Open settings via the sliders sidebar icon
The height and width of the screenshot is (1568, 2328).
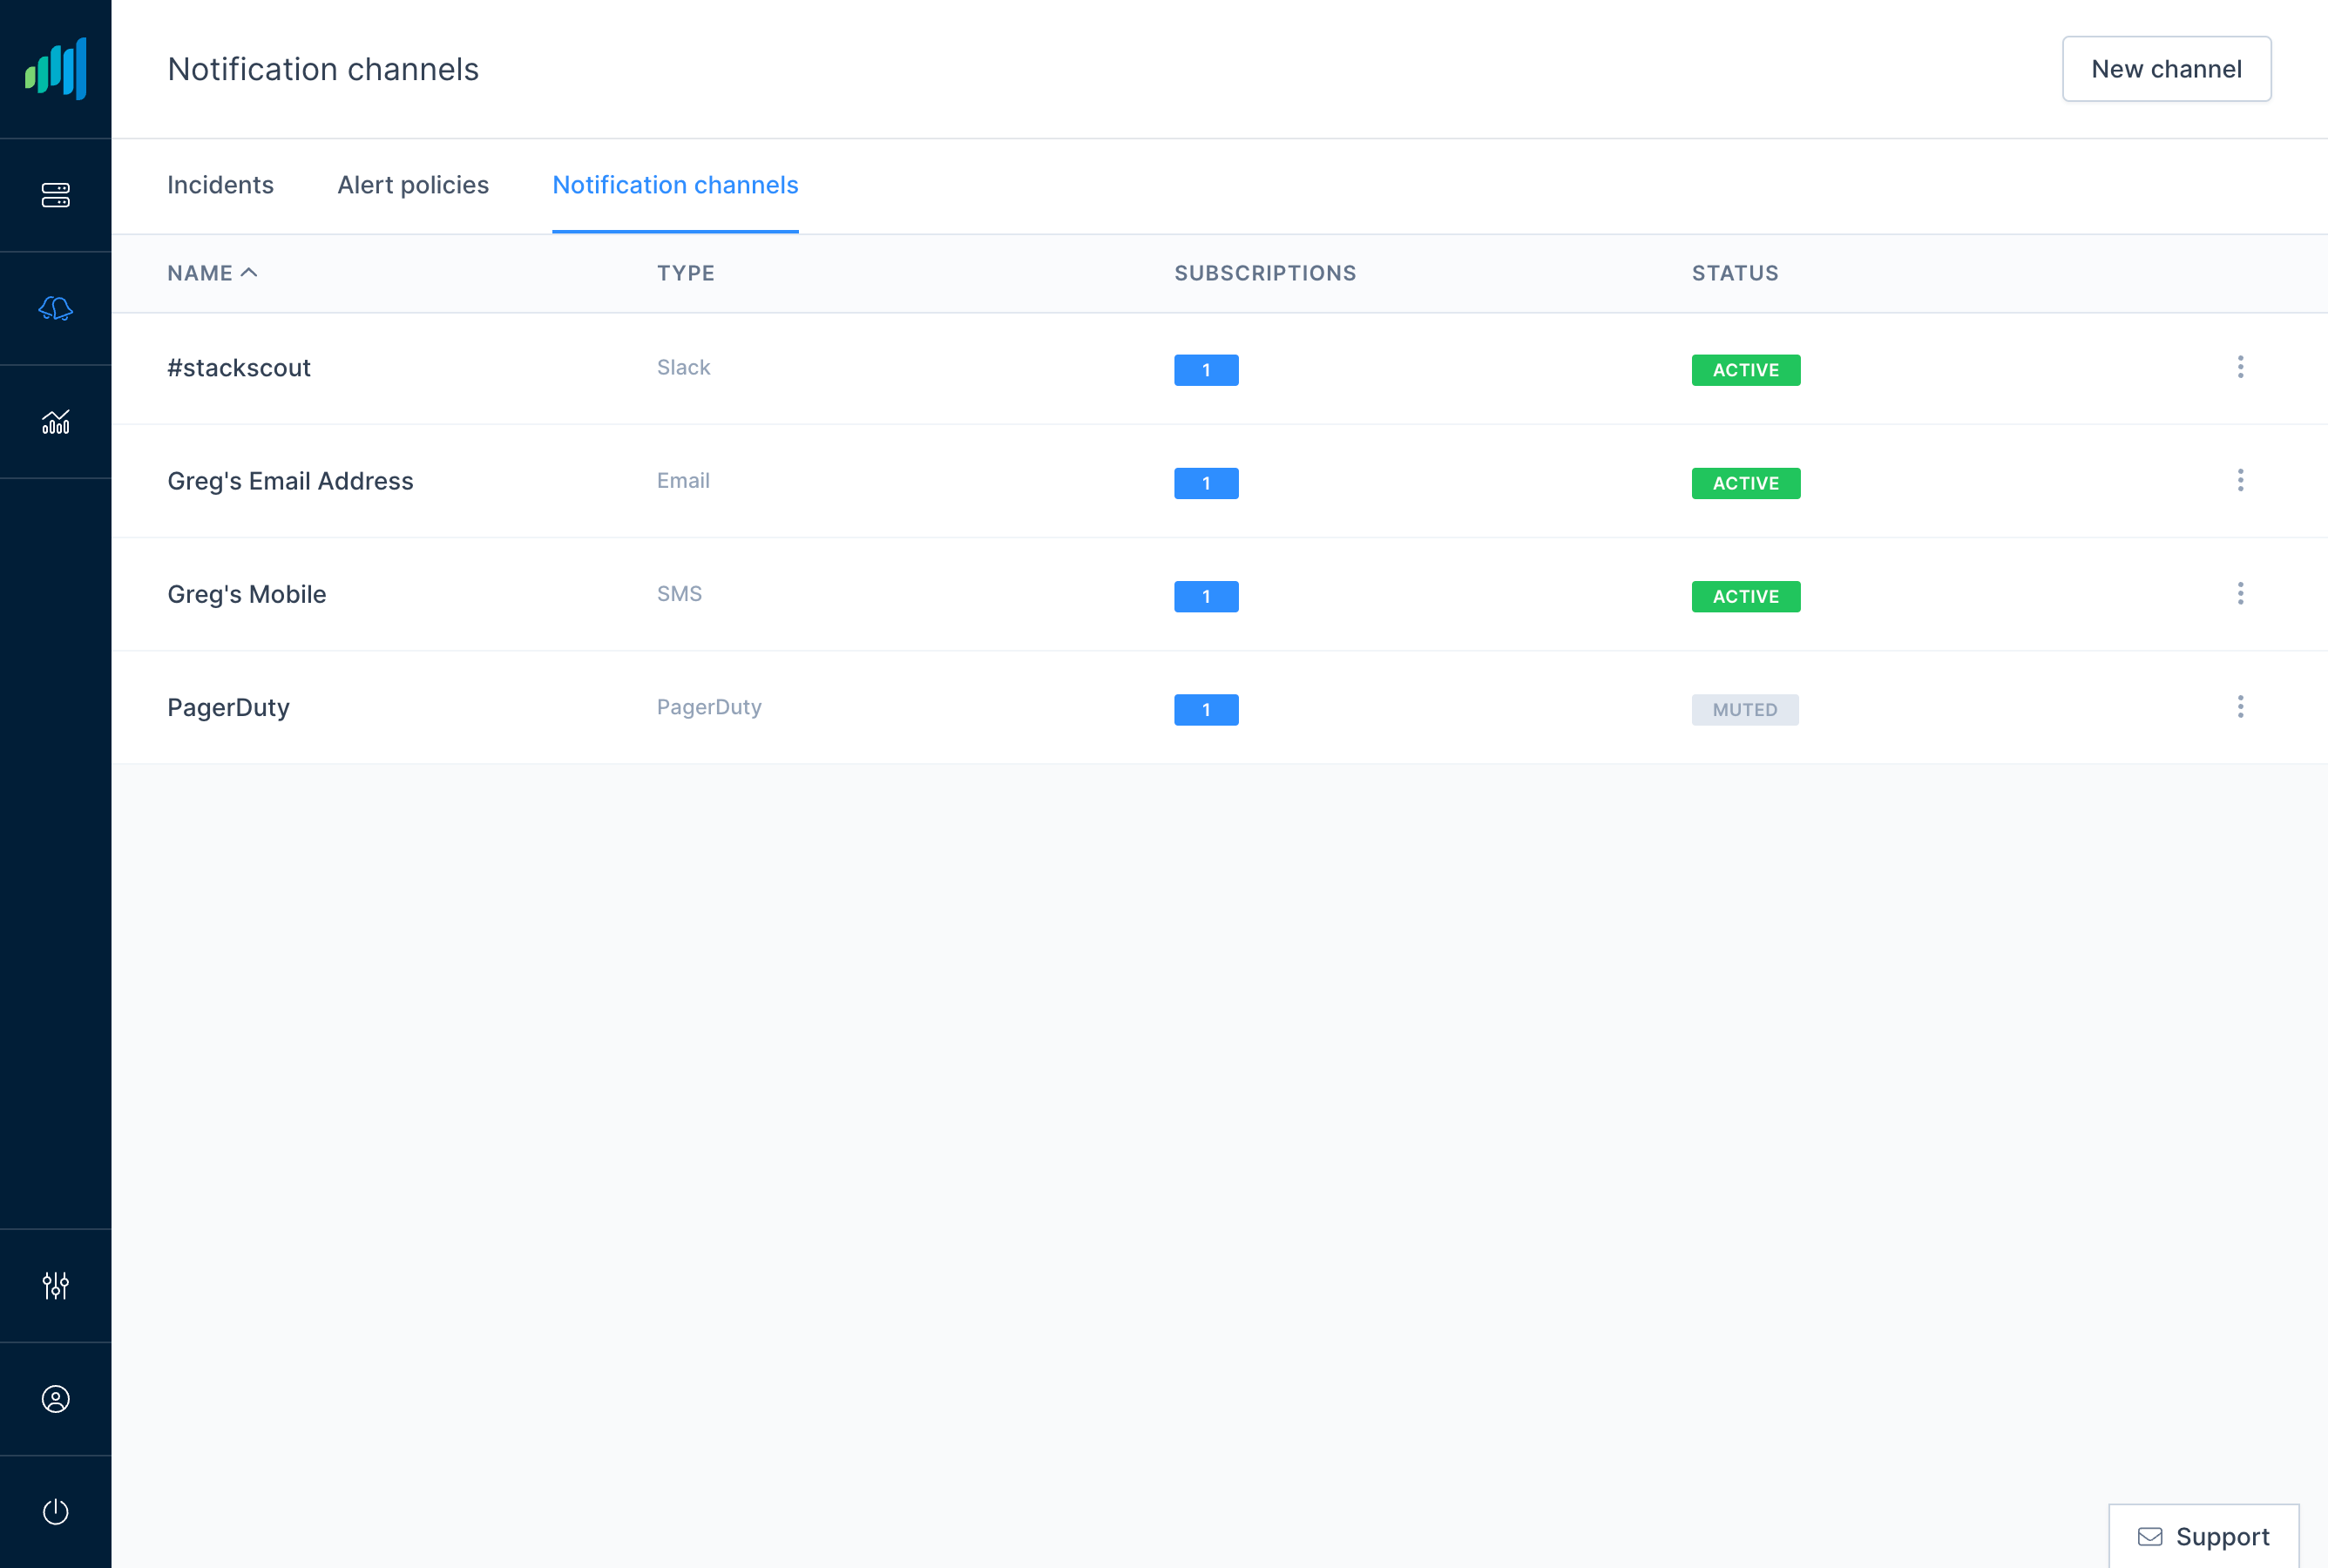pyautogui.click(x=55, y=1285)
